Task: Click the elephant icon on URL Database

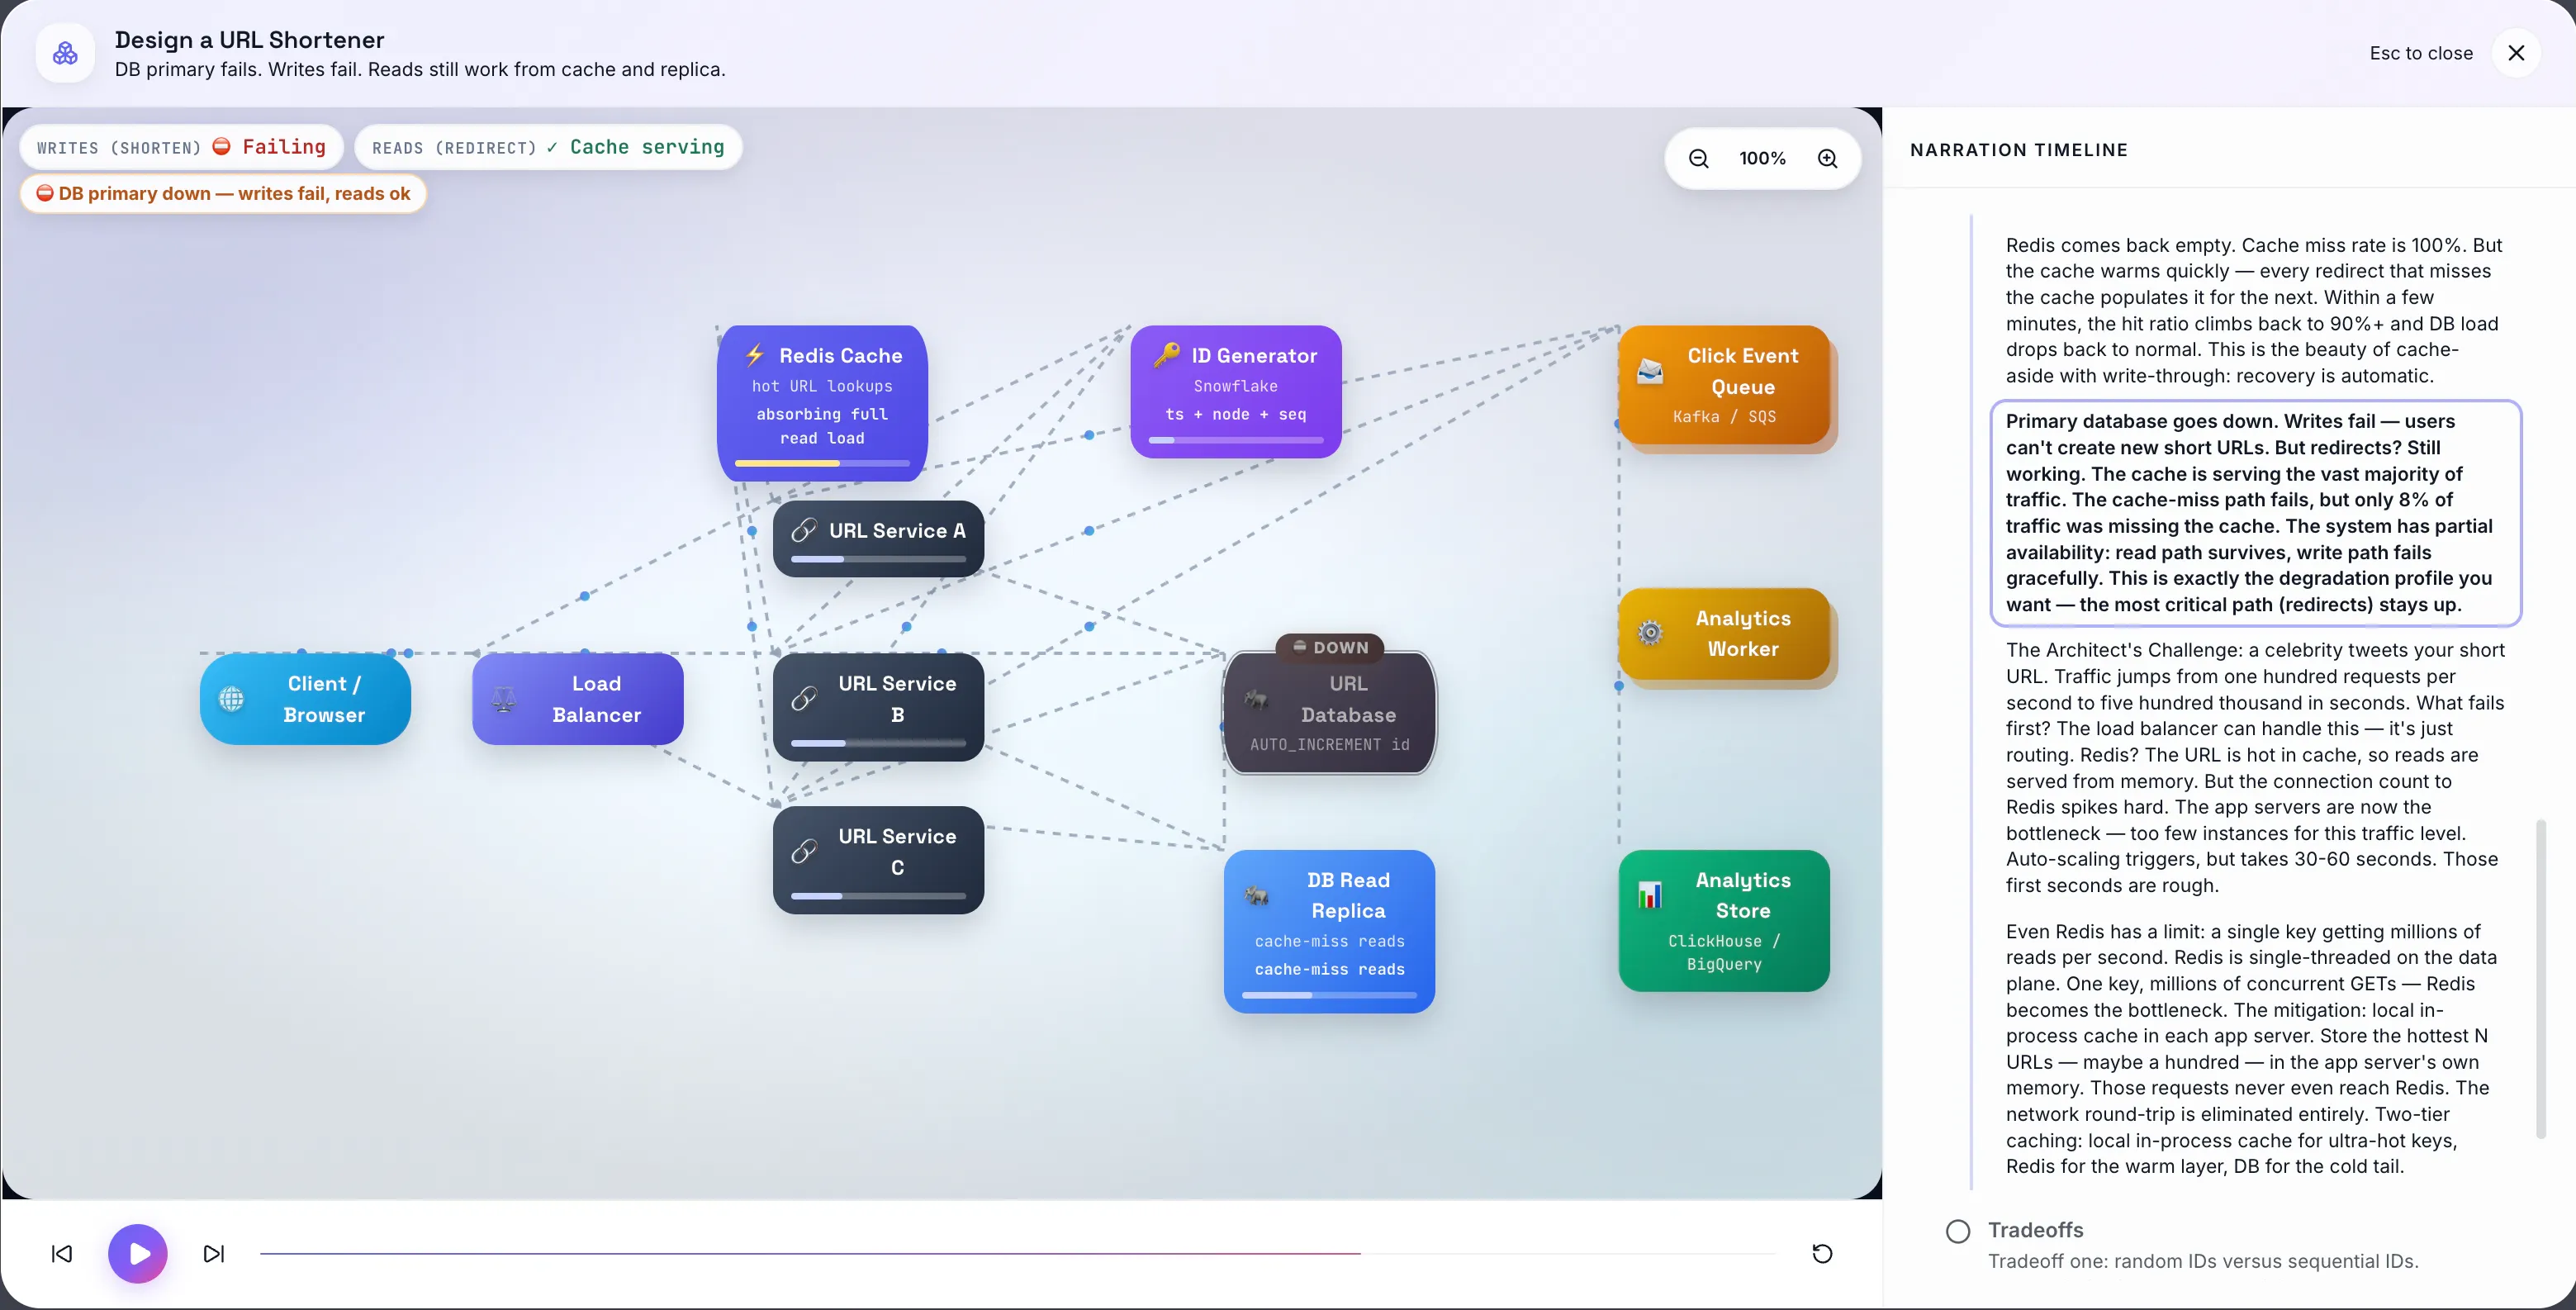Action: pyautogui.click(x=1256, y=698)
